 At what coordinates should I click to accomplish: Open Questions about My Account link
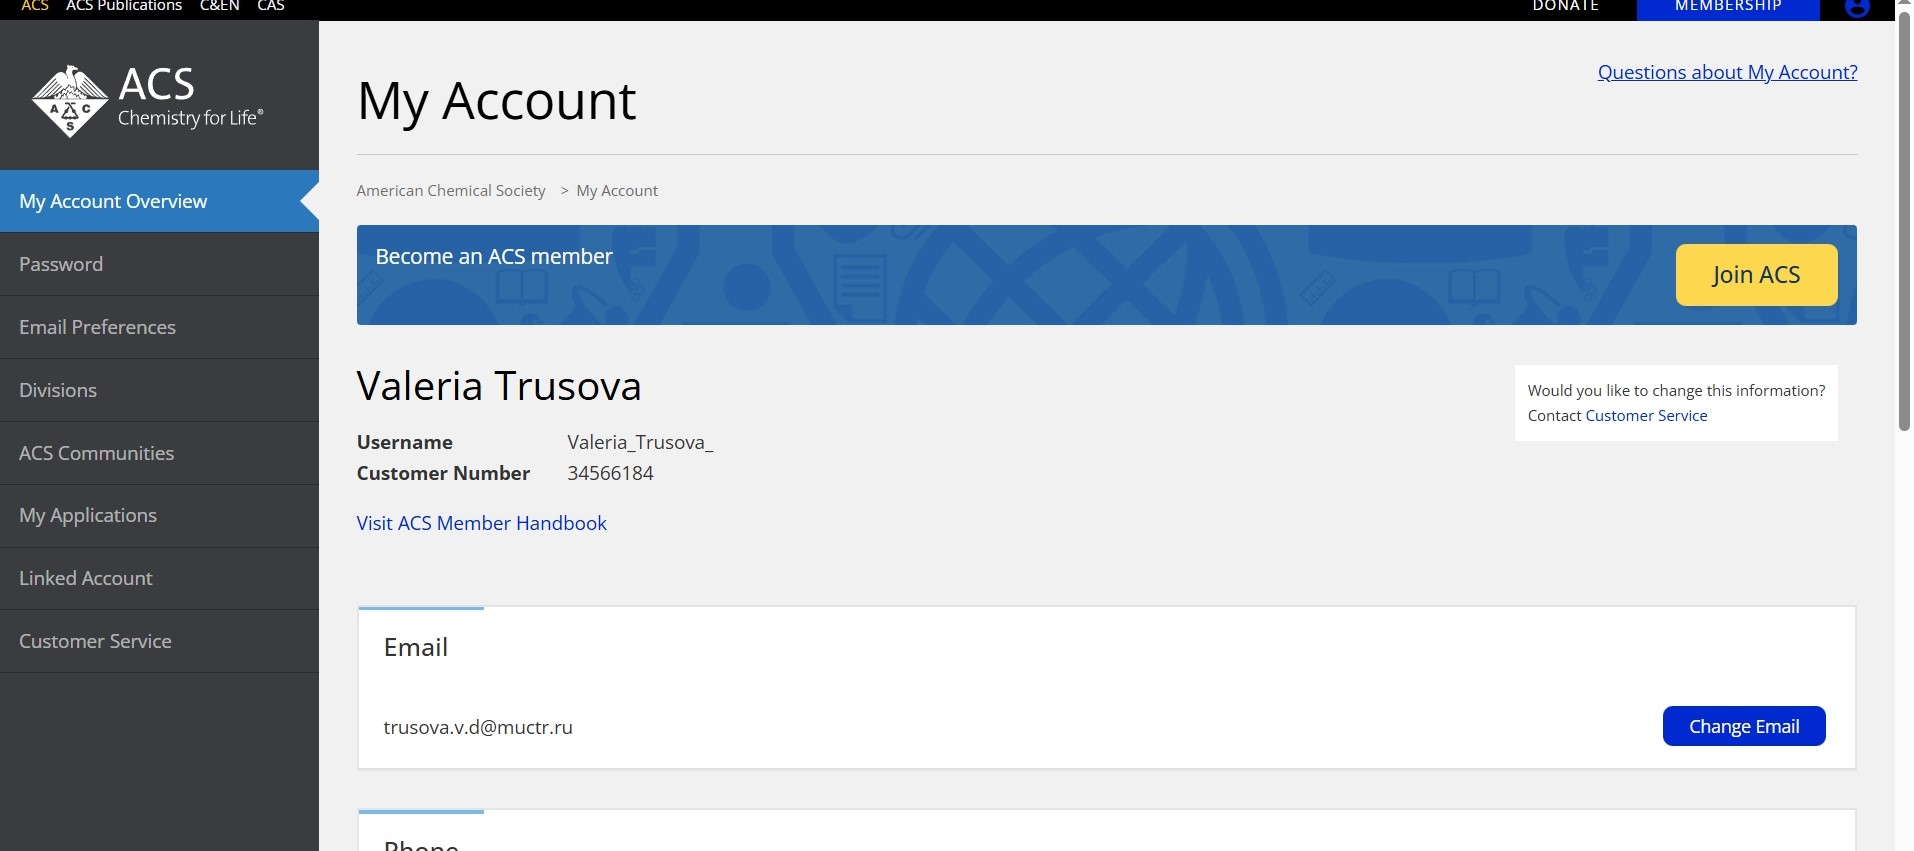tap(1727, 72)
